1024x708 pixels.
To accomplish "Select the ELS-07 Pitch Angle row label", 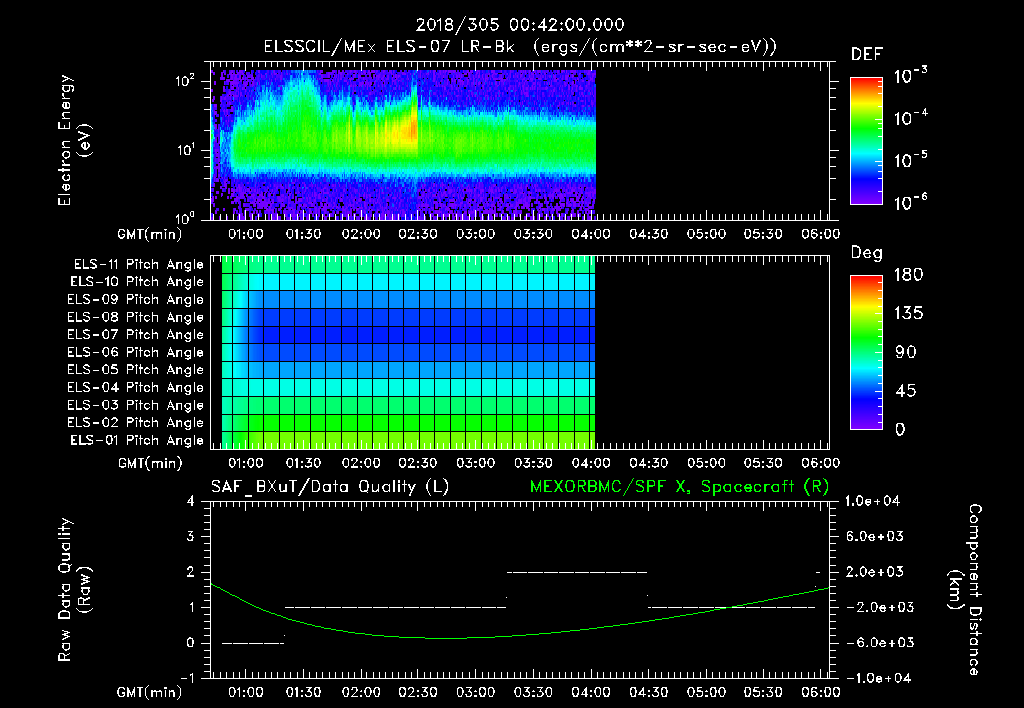I will [136, 334].
